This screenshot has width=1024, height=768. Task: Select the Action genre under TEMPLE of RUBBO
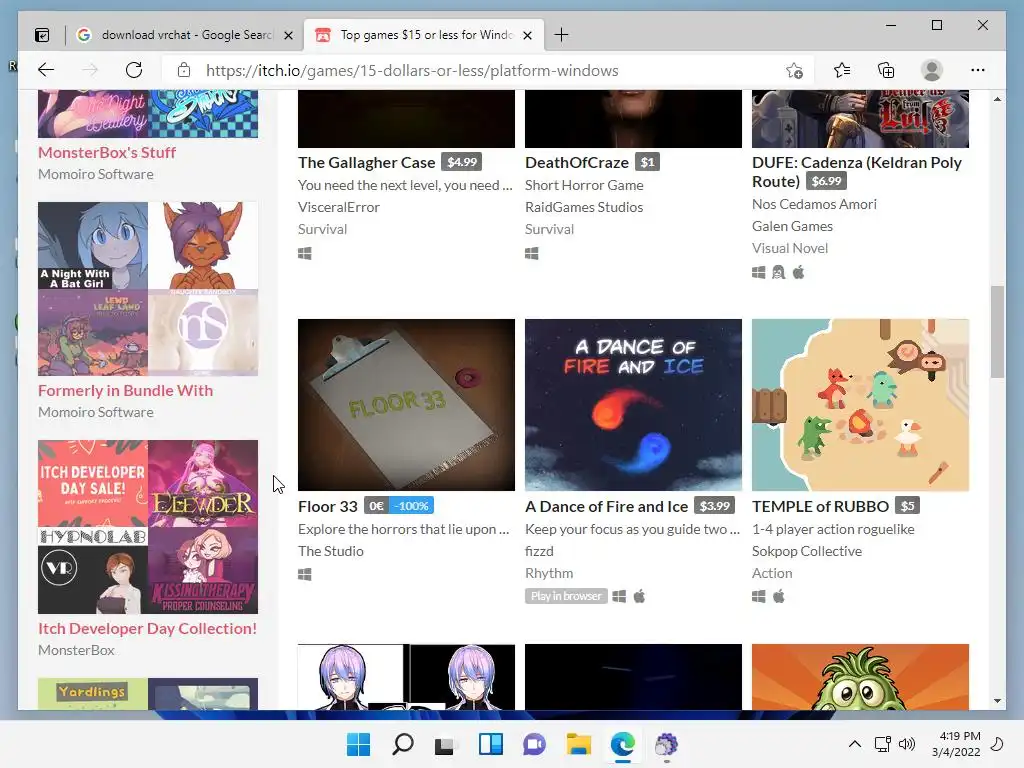(x=772, y=573)
